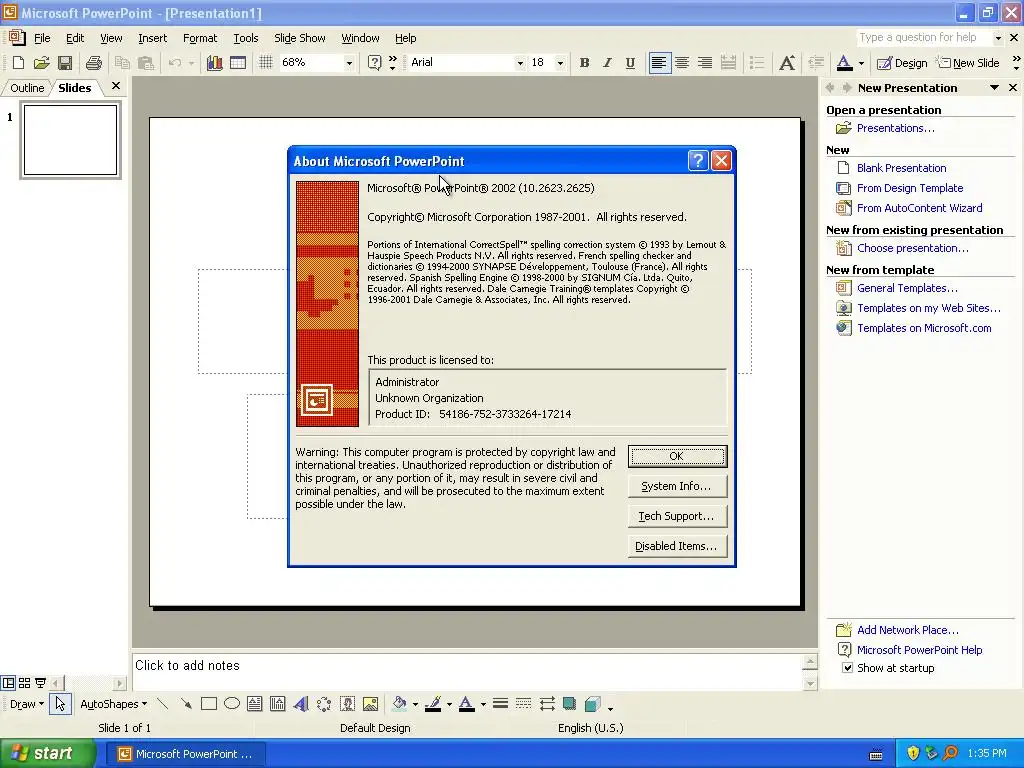
Task: Select the Line drawing tool
Action: click(163, 704)
